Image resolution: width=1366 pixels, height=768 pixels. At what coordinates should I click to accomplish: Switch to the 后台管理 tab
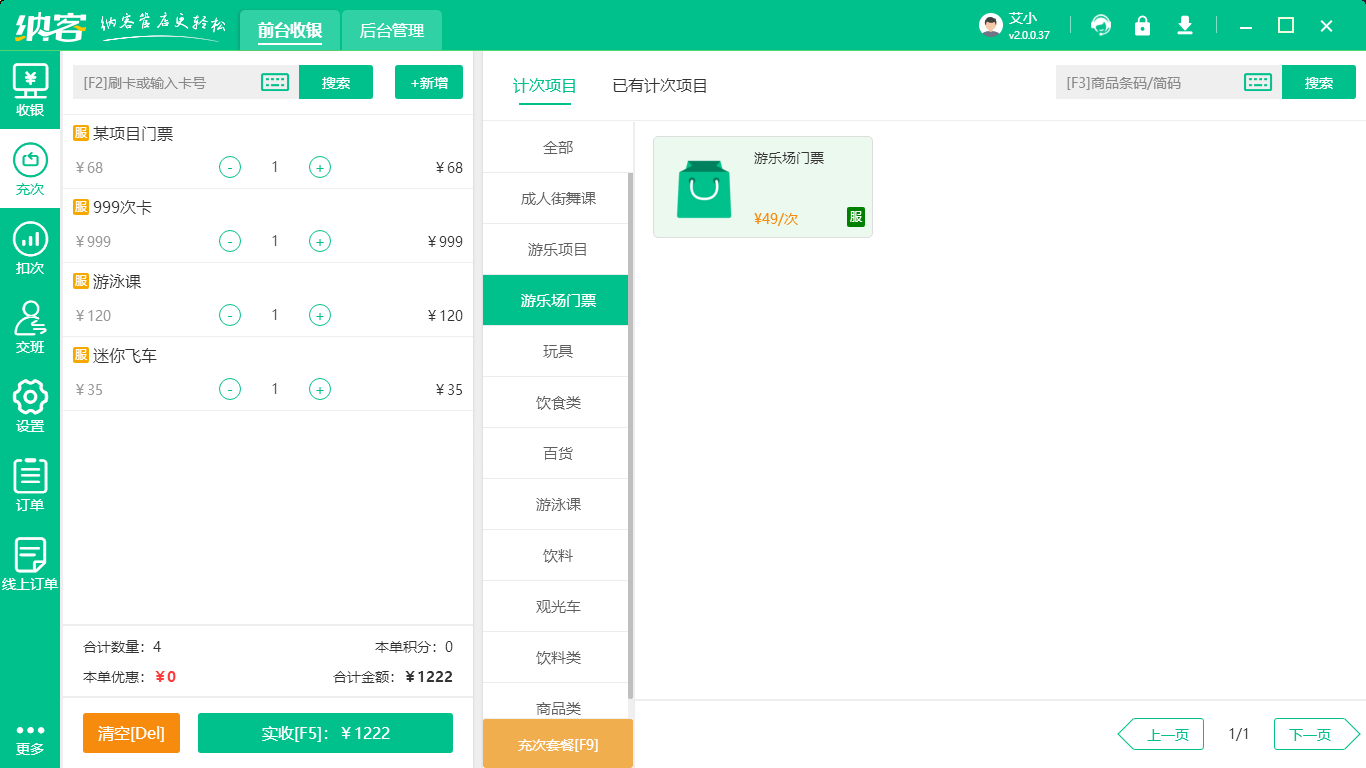(x=391, y=30)
